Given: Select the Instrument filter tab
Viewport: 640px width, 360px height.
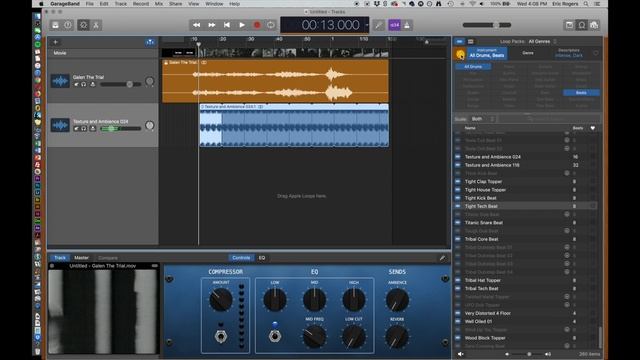Looking at the screenshot, I should 487,53.
